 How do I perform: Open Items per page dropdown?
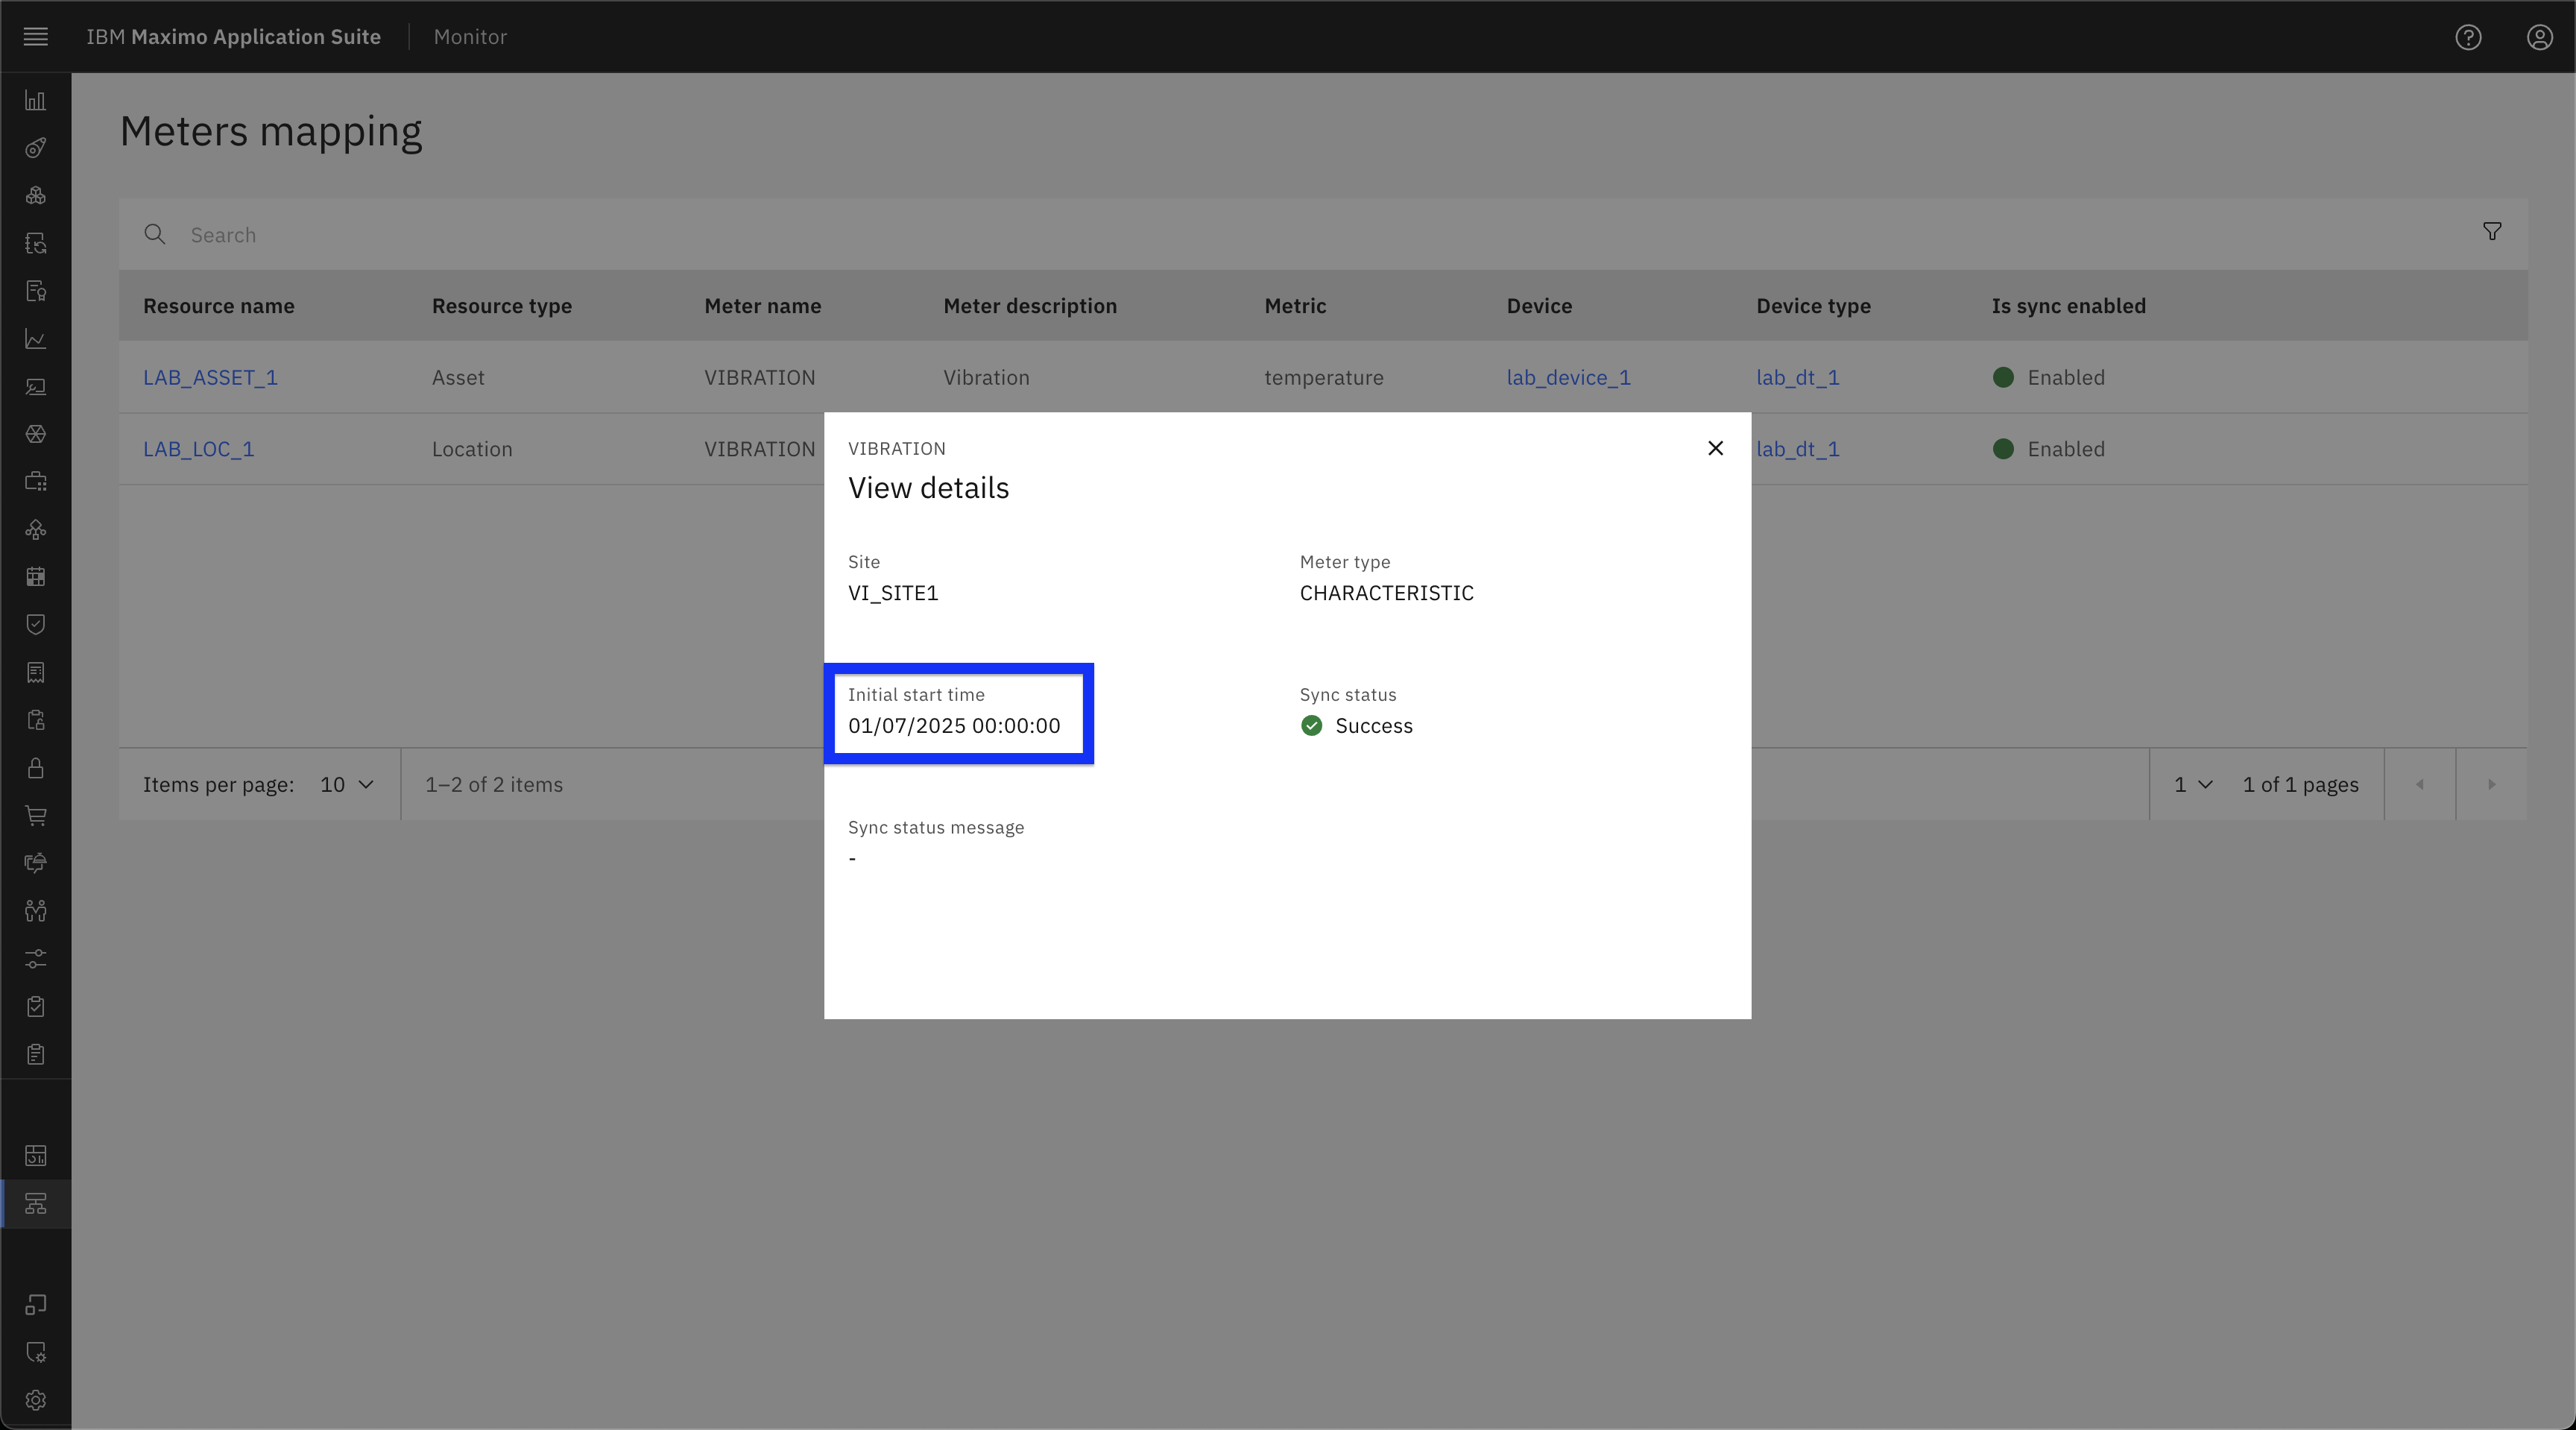pyautogui.click(x=347, y=785)
